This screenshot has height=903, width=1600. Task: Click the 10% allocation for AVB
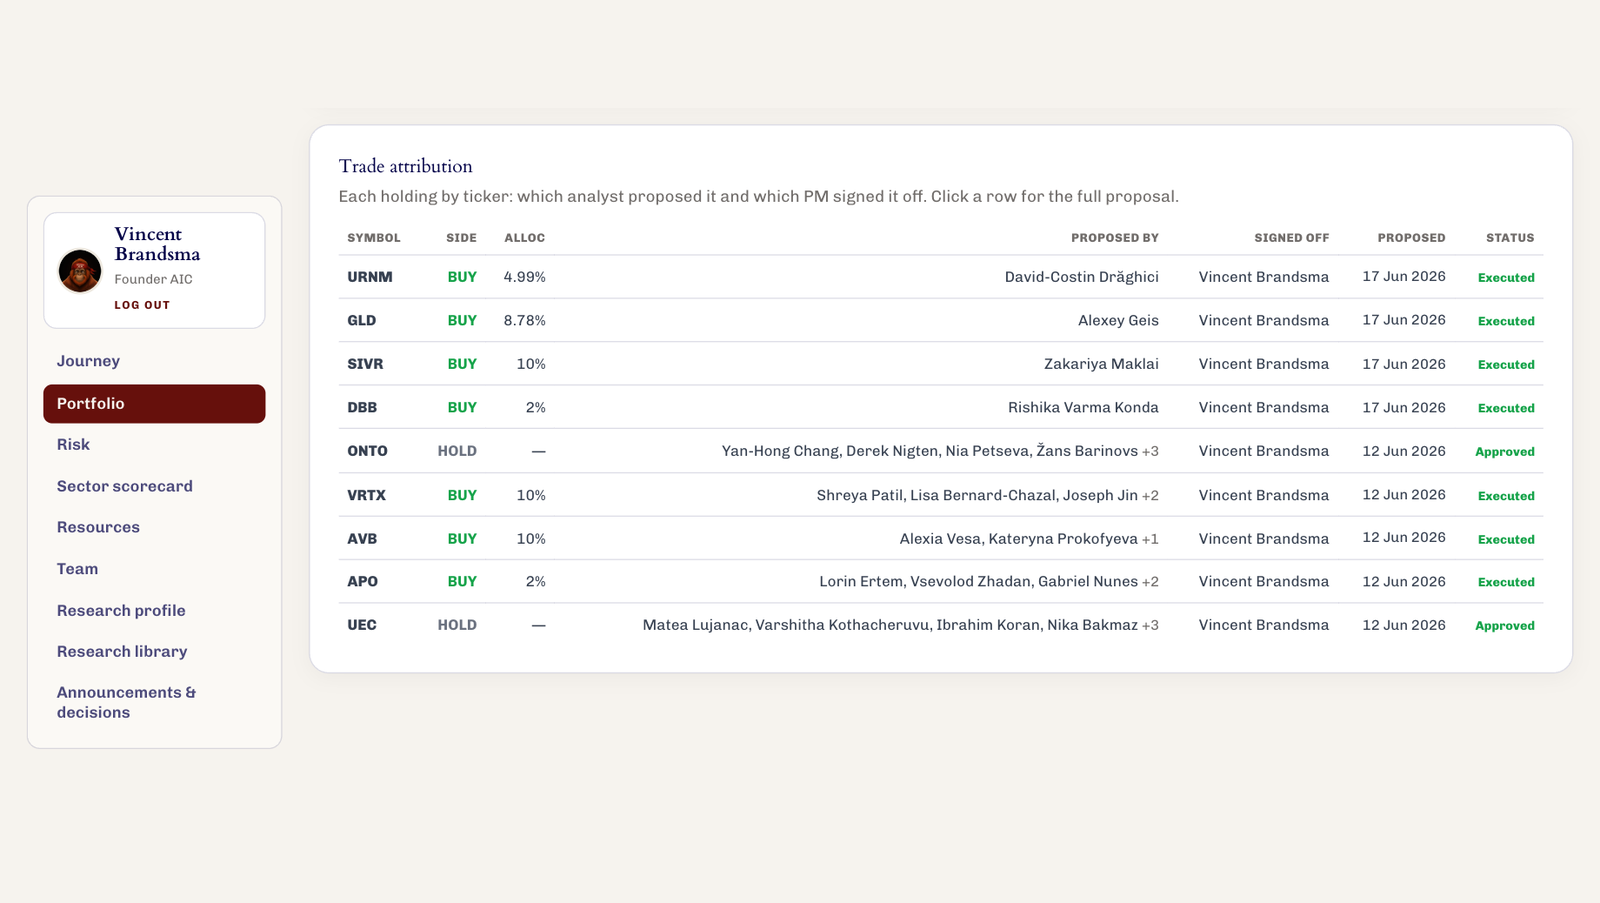point(531,539)
